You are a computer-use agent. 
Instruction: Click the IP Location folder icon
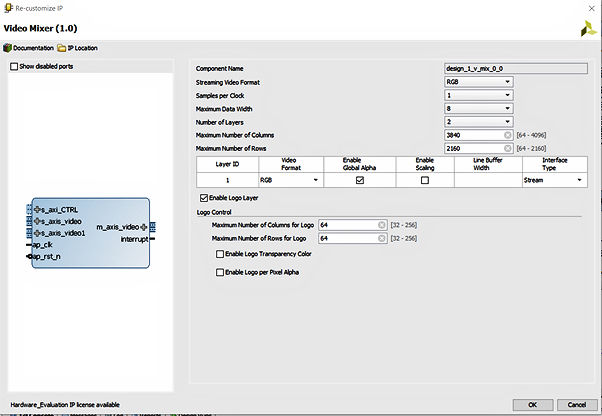pyautogui.click(x=61, y=48)
